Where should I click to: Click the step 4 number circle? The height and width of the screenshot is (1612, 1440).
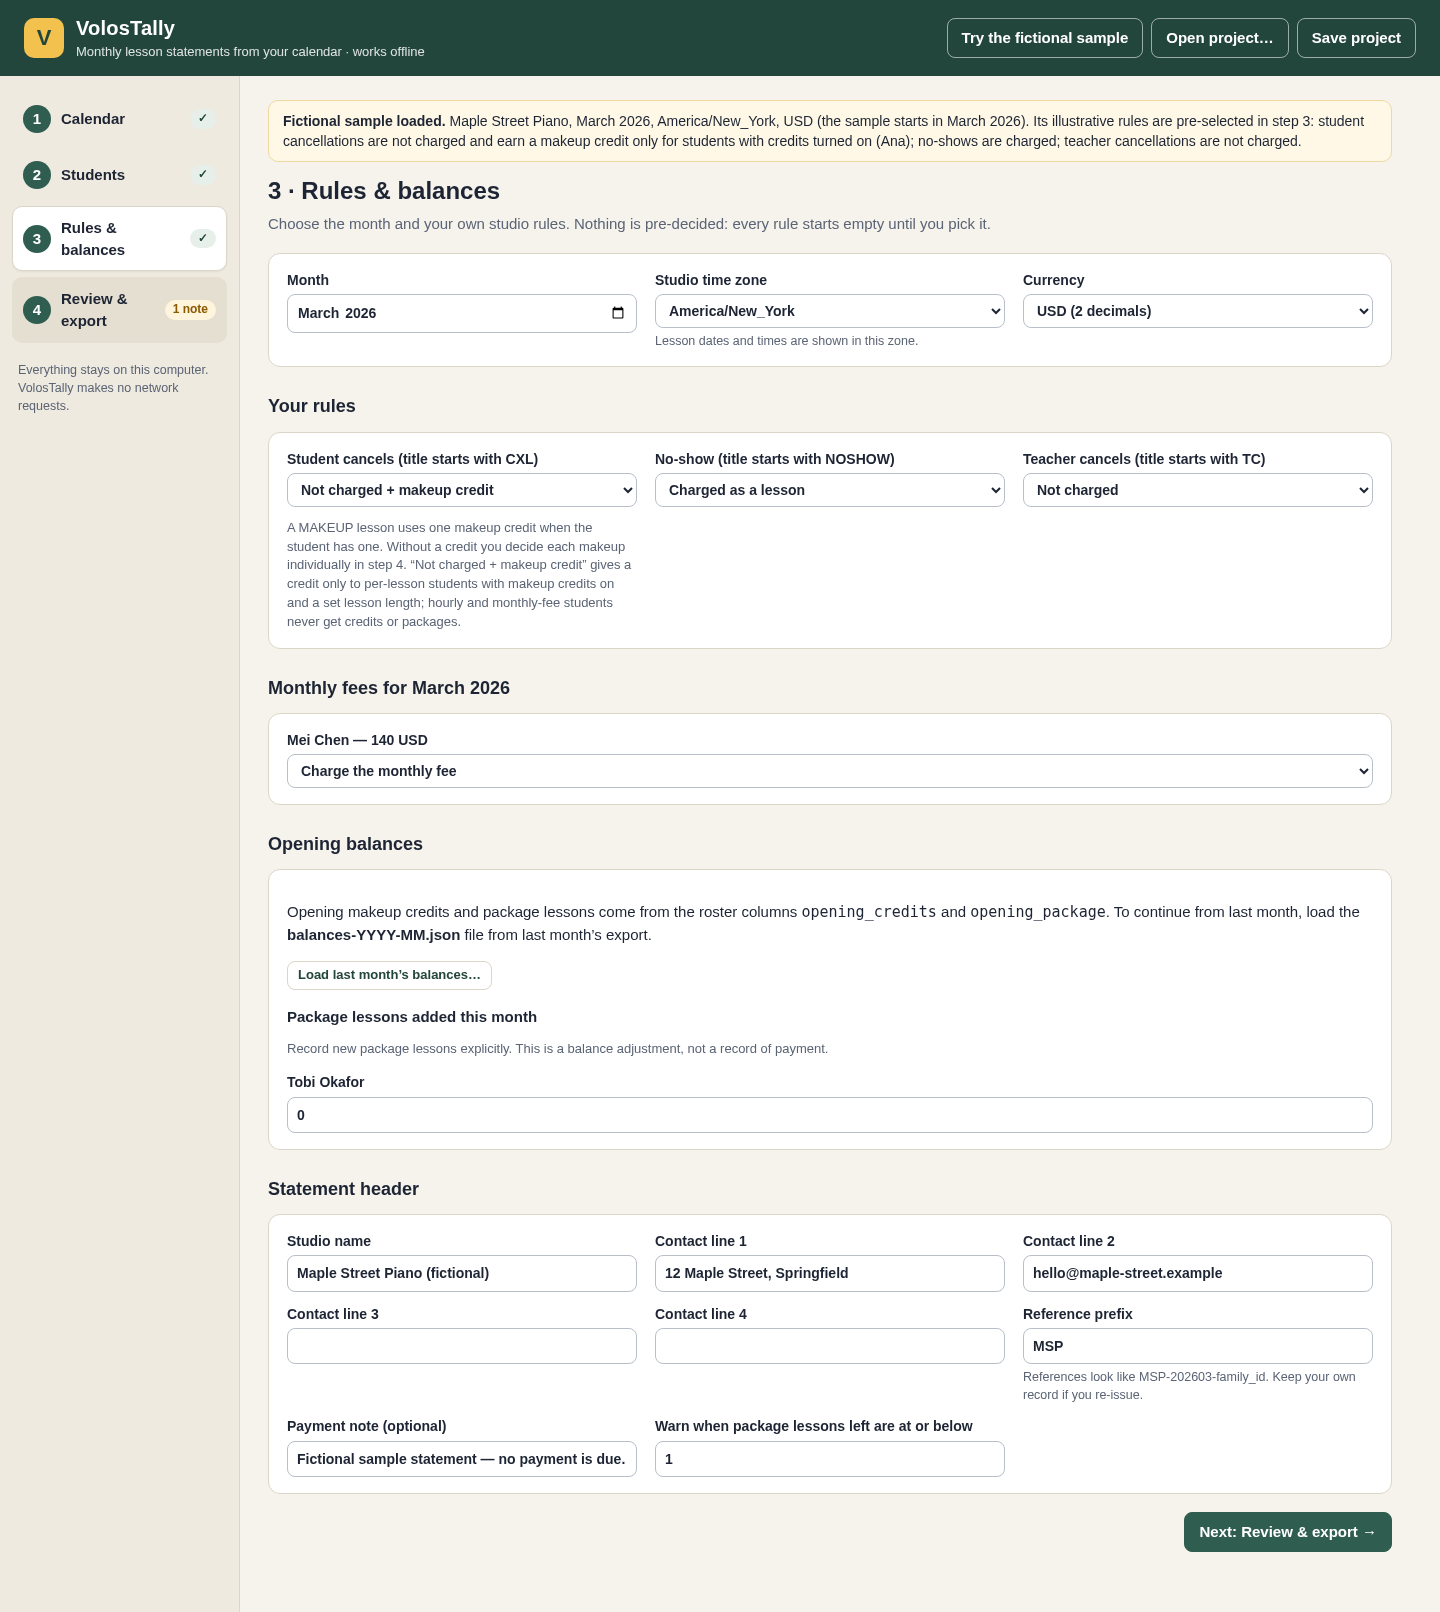coord(37,310)
